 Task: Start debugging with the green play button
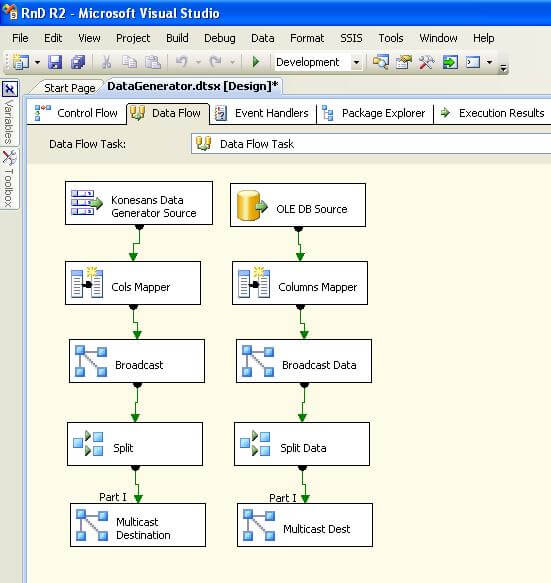256,62
